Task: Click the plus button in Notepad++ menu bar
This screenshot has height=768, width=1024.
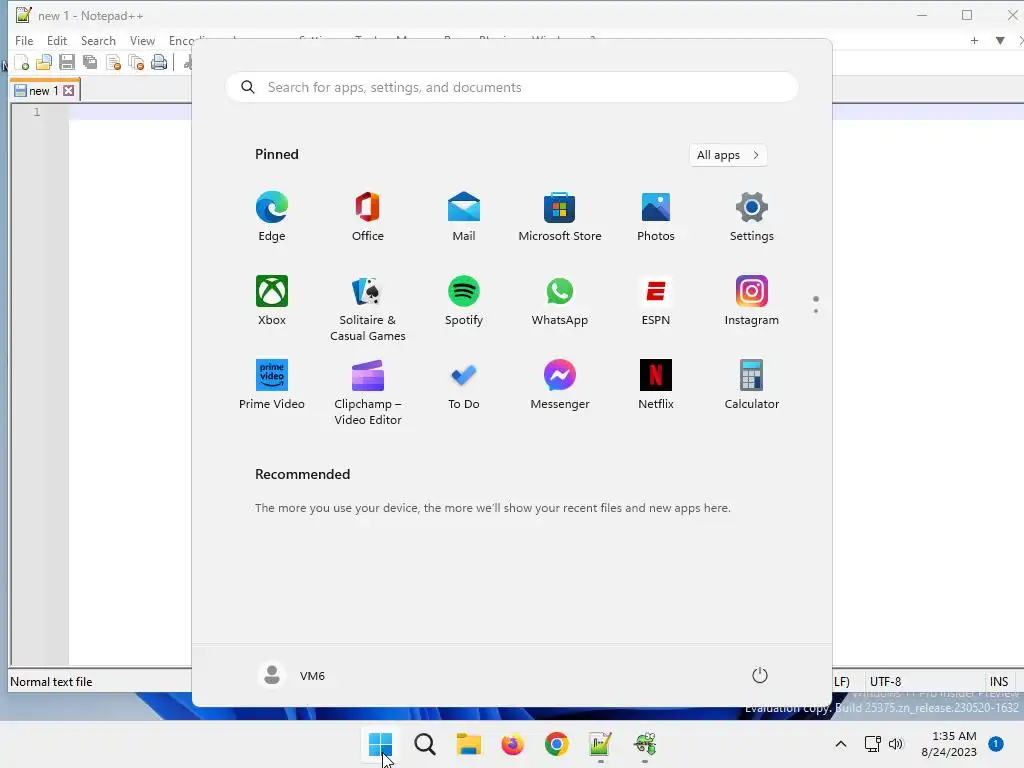Action: pyautogui.click(x=974, y=40)
